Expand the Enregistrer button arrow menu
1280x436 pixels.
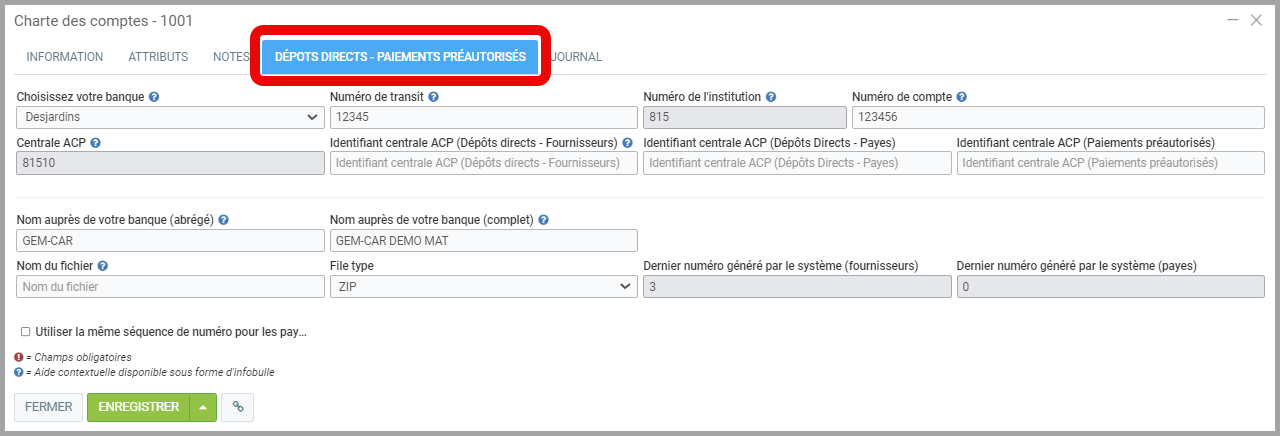203,407
